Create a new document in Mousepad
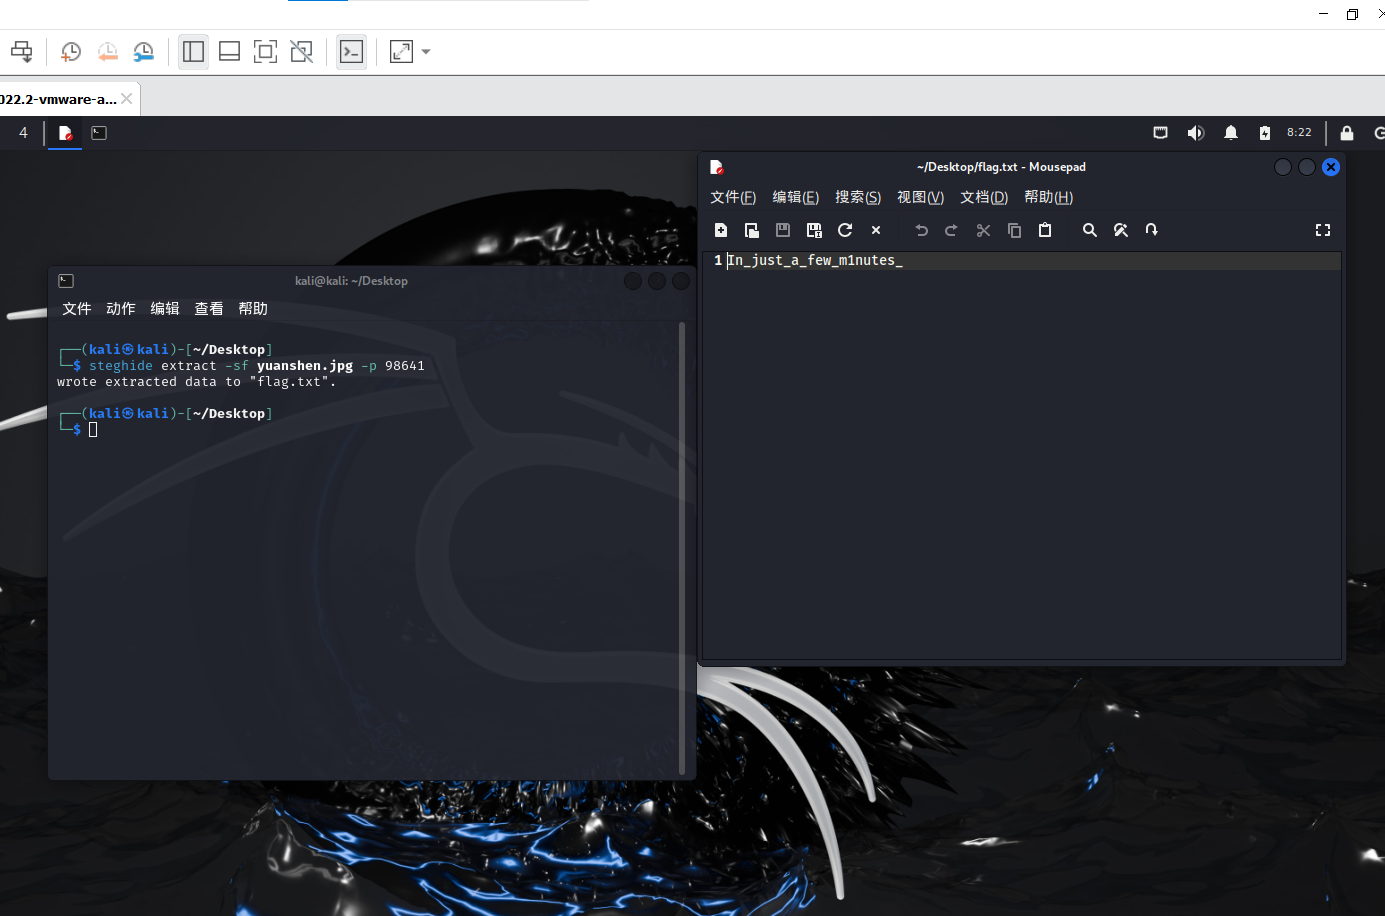The width and height of the screenshot is (1385, 916). (721, 230)
